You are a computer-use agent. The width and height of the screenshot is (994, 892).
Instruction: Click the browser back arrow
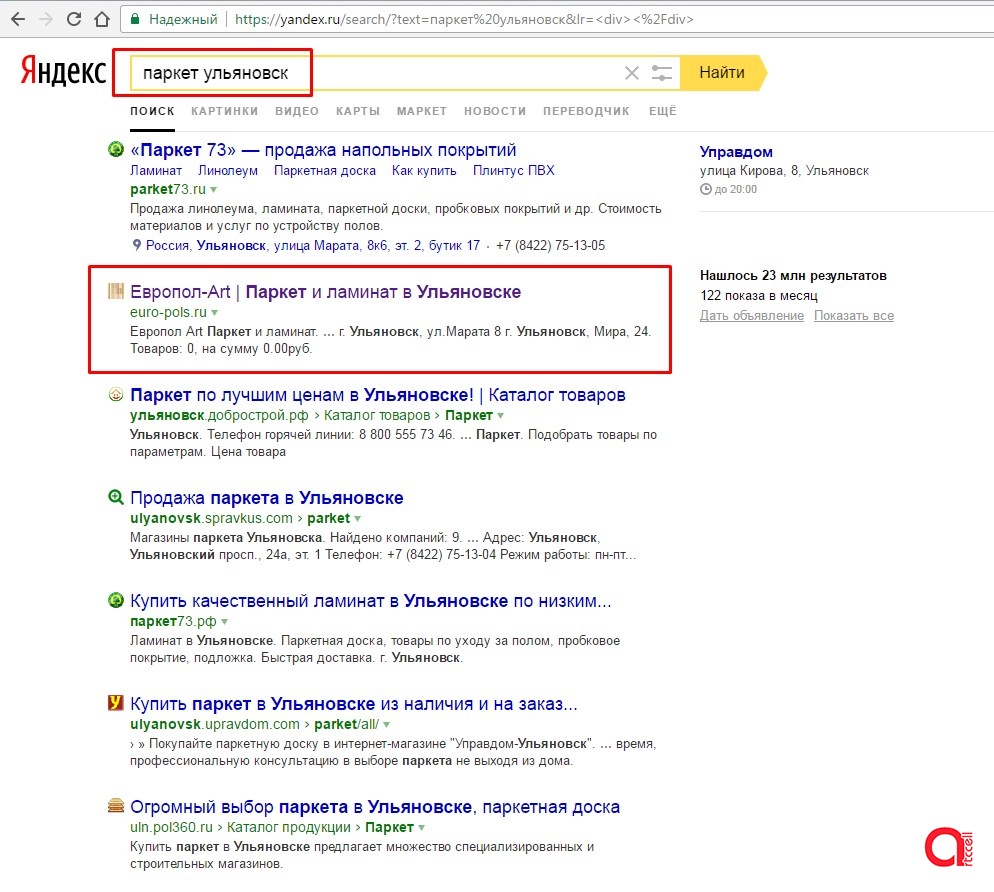pos(18,19)
